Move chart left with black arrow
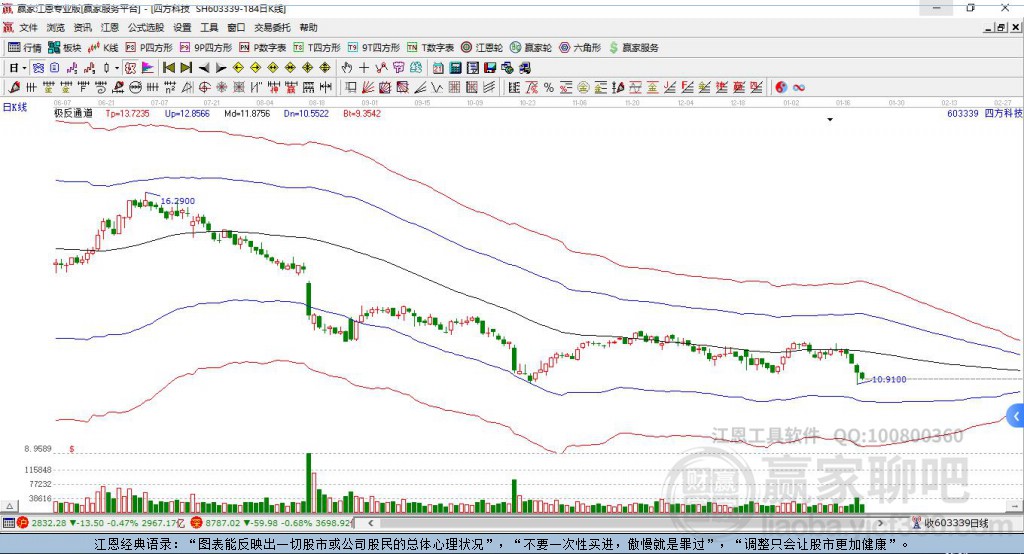The width and height of the screenshot is (1024, 554). pyautogui.click(x=204, y=68)
